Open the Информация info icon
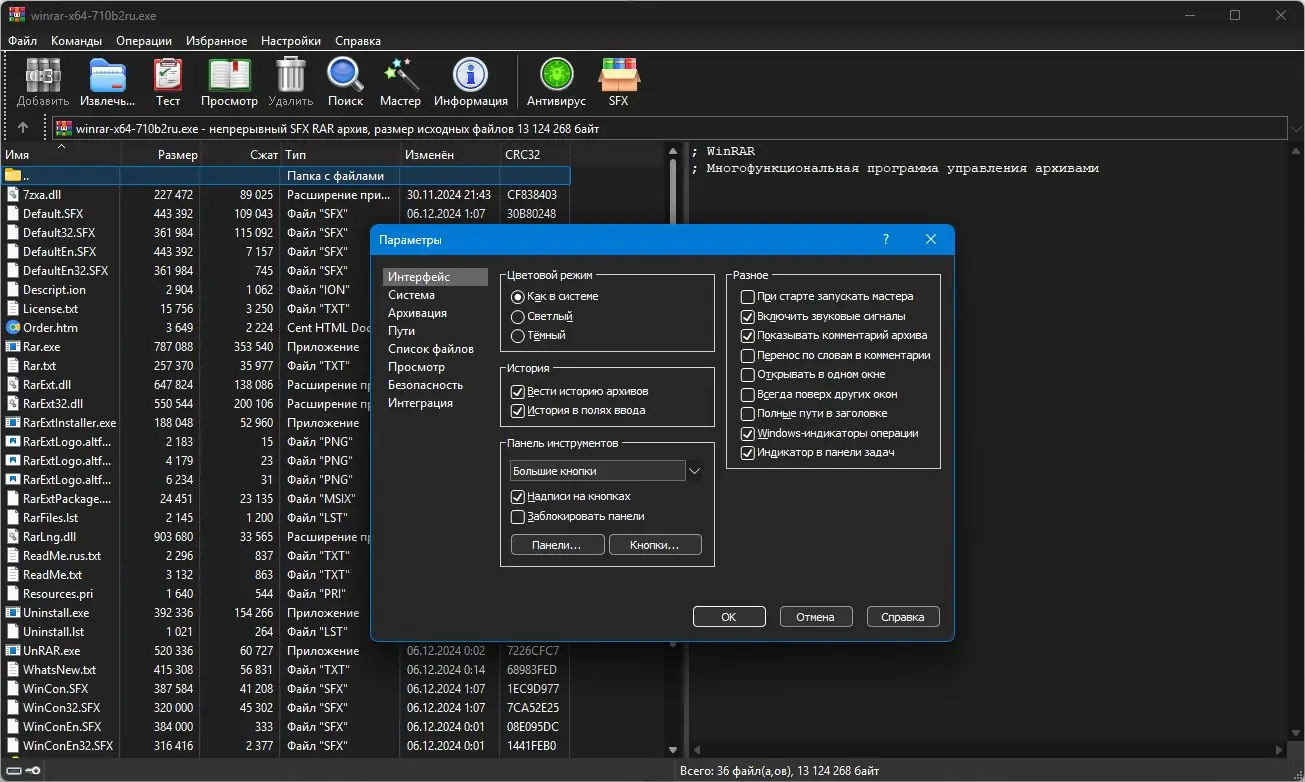The image size is (1305, 782). [x=470, y=77]
